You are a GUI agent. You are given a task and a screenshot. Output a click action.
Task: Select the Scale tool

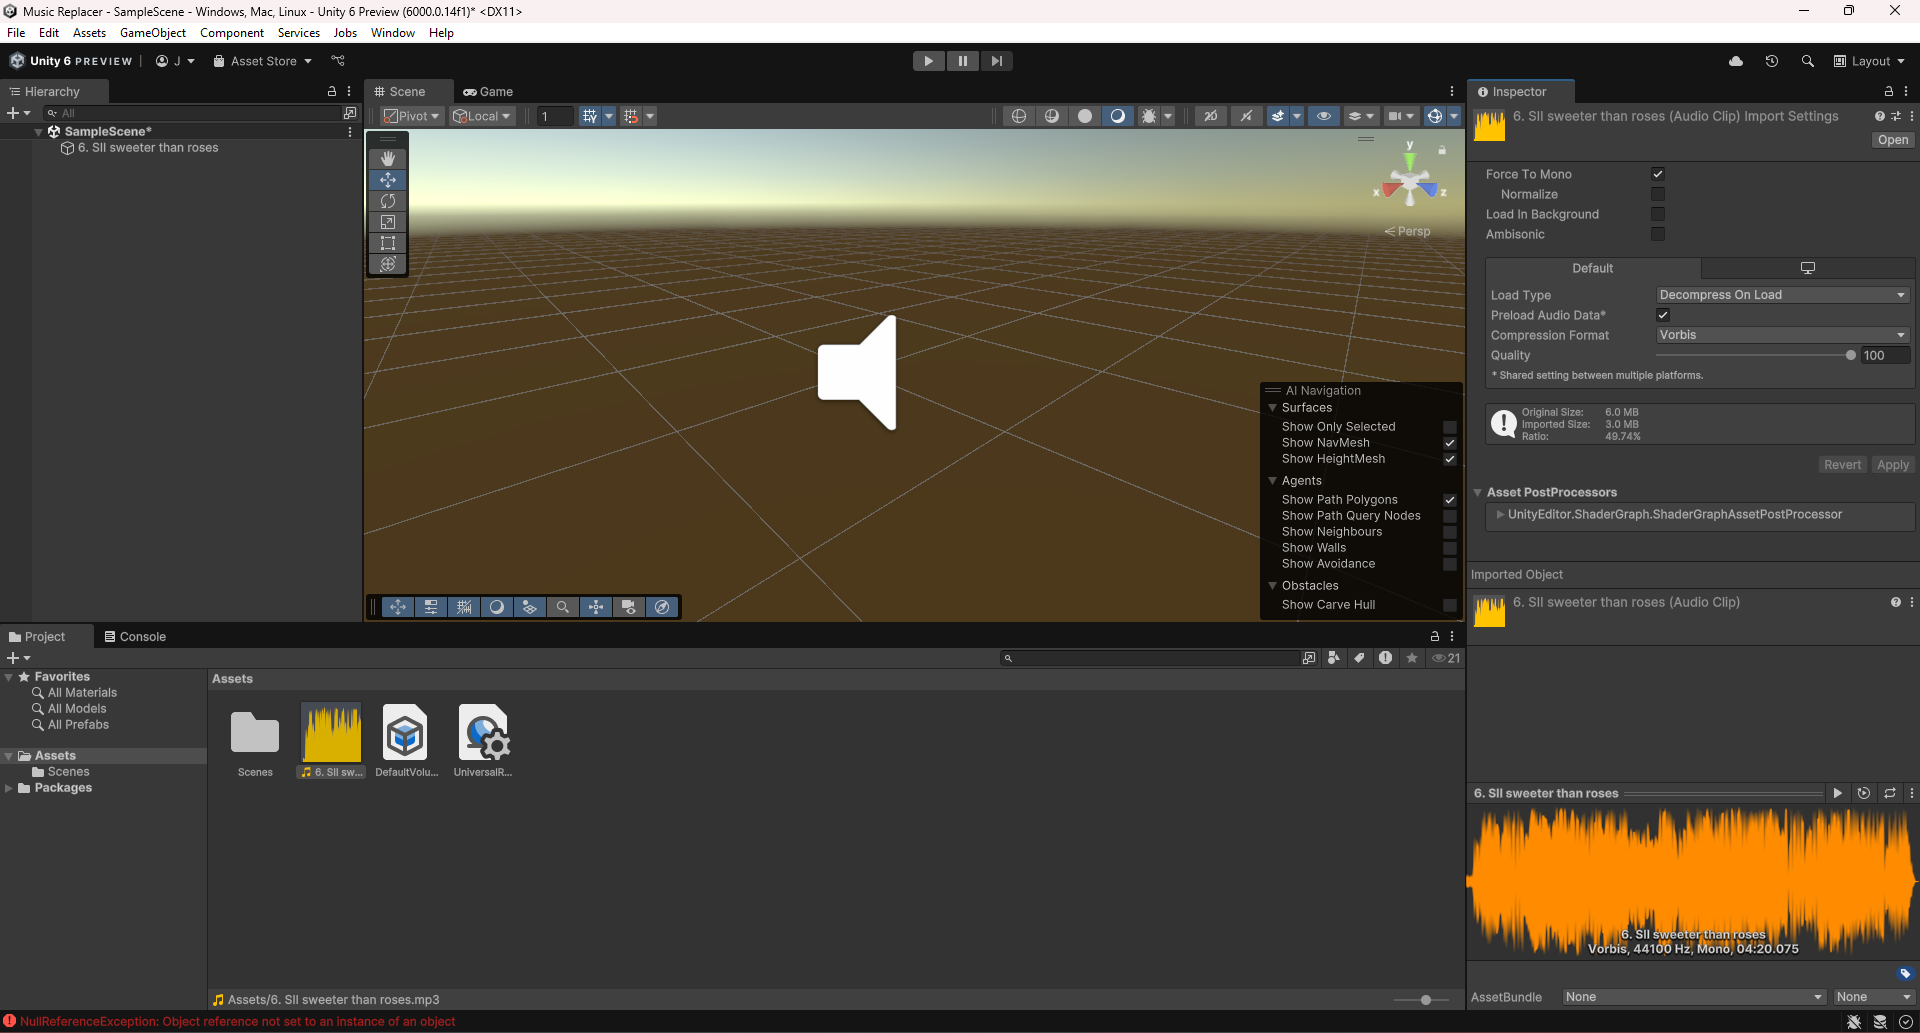coord(388,222)
